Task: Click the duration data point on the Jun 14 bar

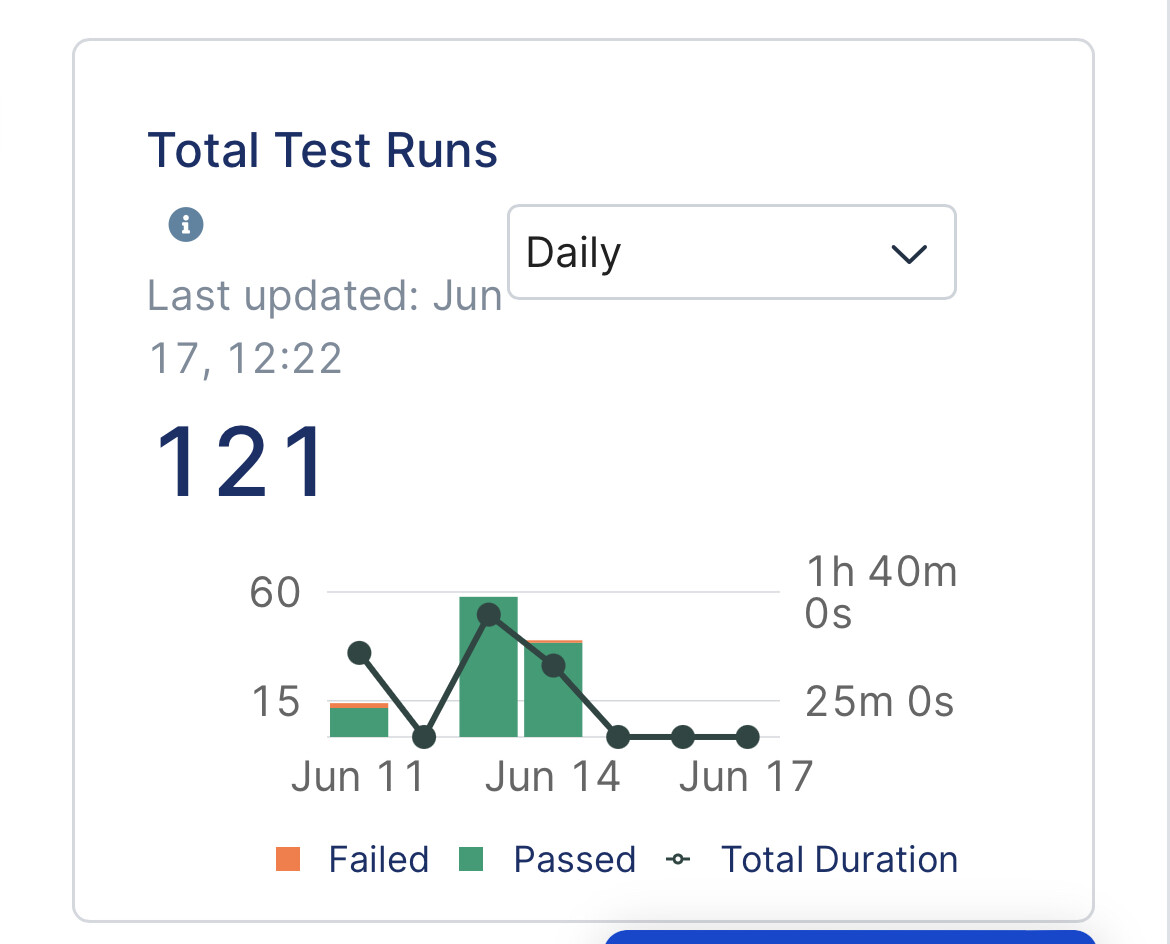Action: tap(553, 666)
